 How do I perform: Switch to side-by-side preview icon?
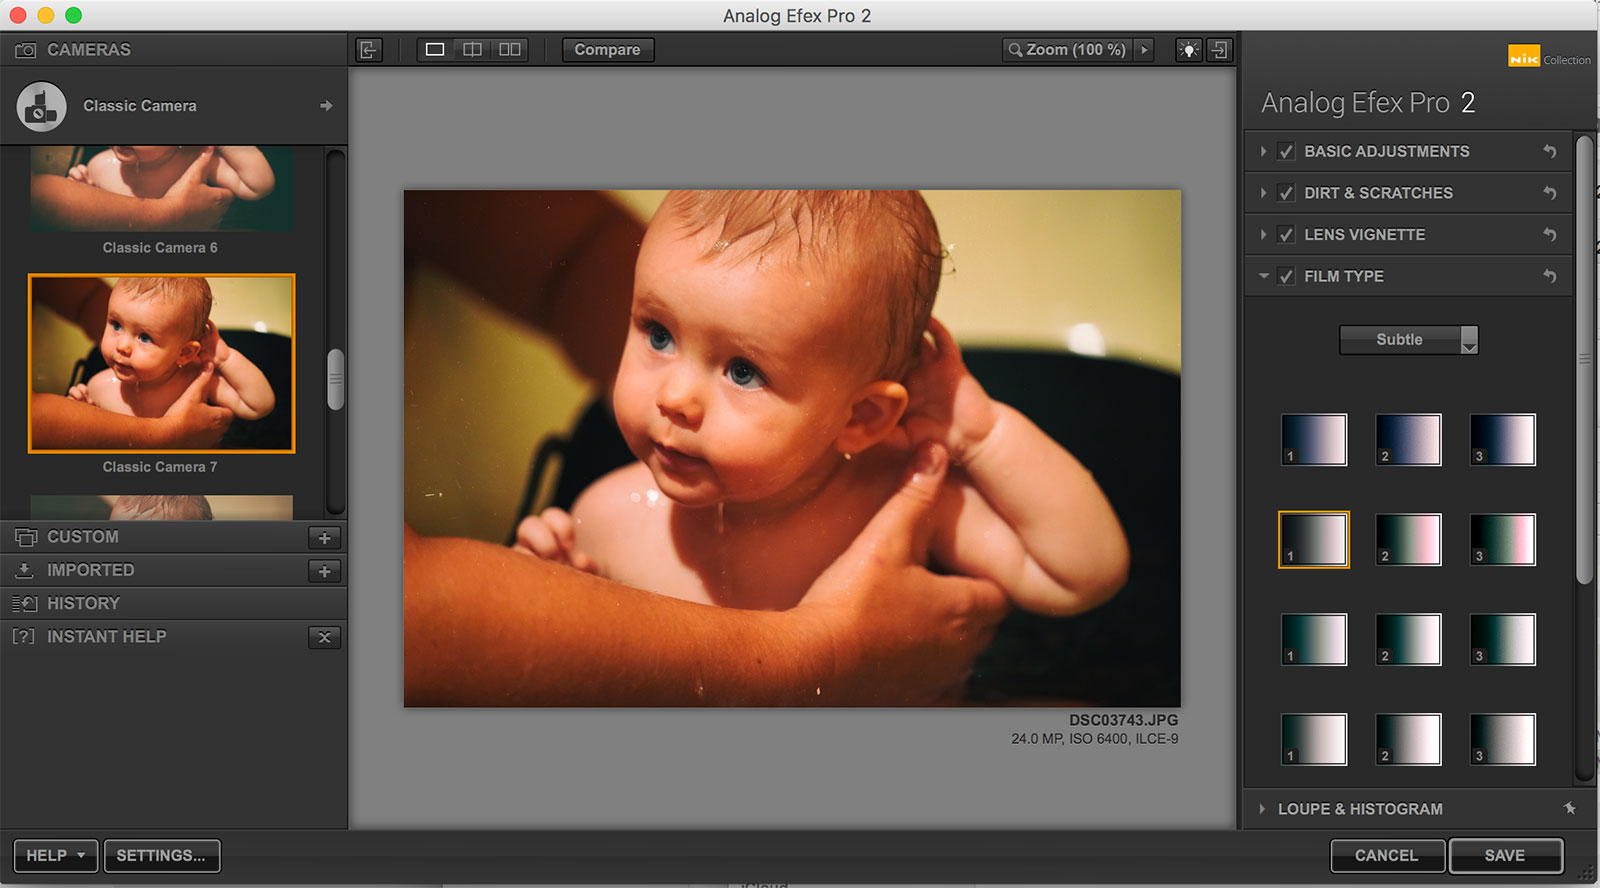coord(510,50)
